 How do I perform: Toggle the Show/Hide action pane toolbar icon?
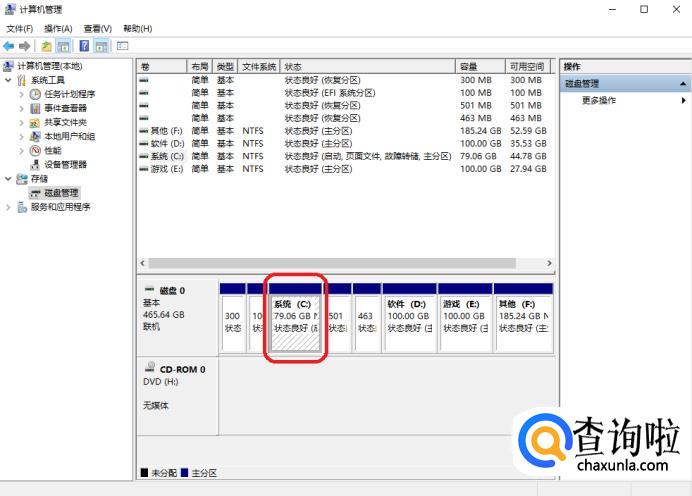[102, 46]
